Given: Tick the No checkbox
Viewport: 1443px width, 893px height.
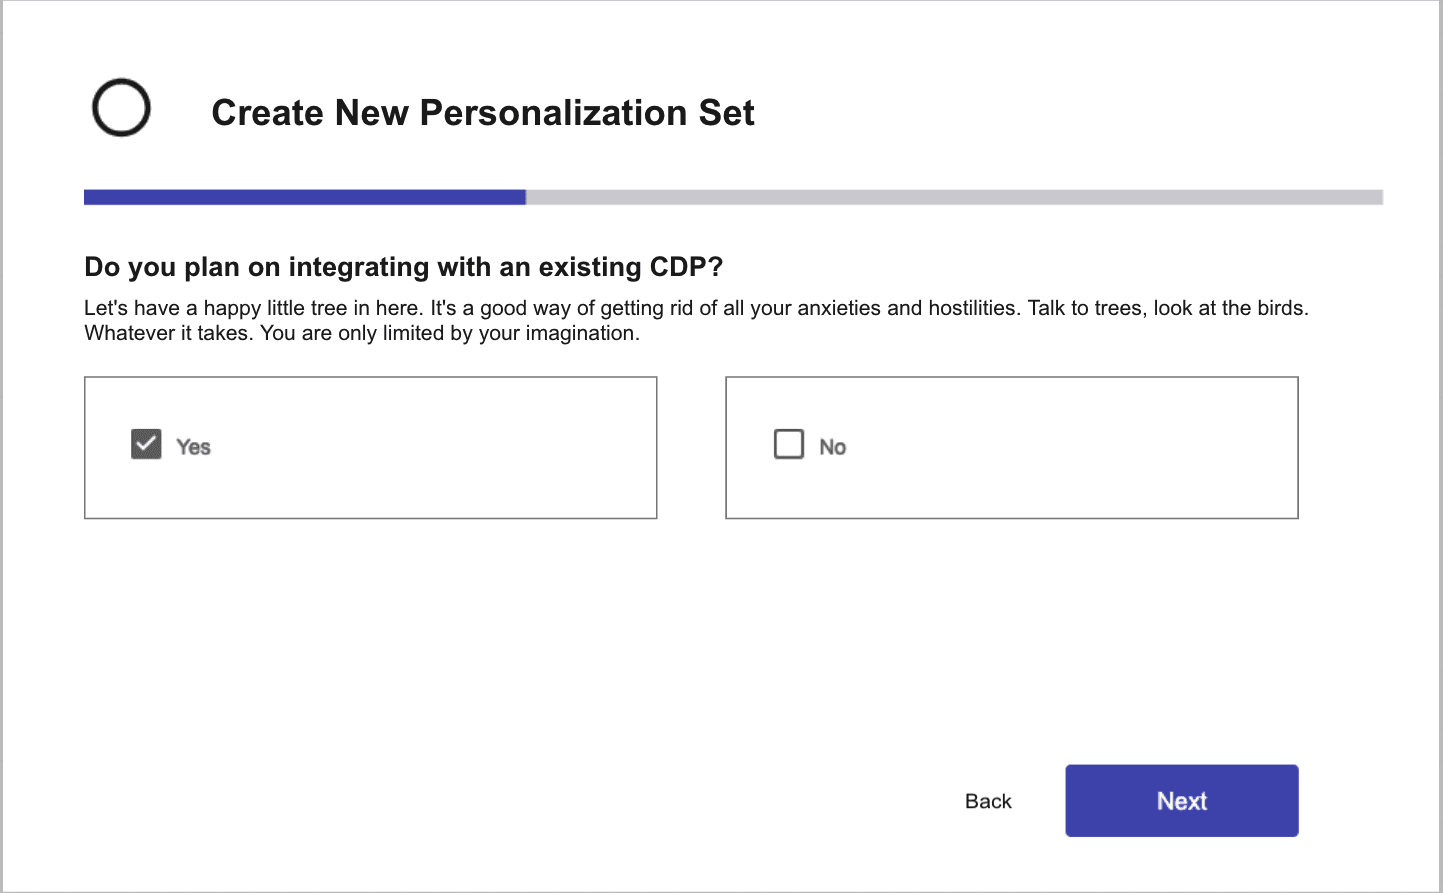Looking at the screenshot, I should pyautogui.click(x=789, y=444).
